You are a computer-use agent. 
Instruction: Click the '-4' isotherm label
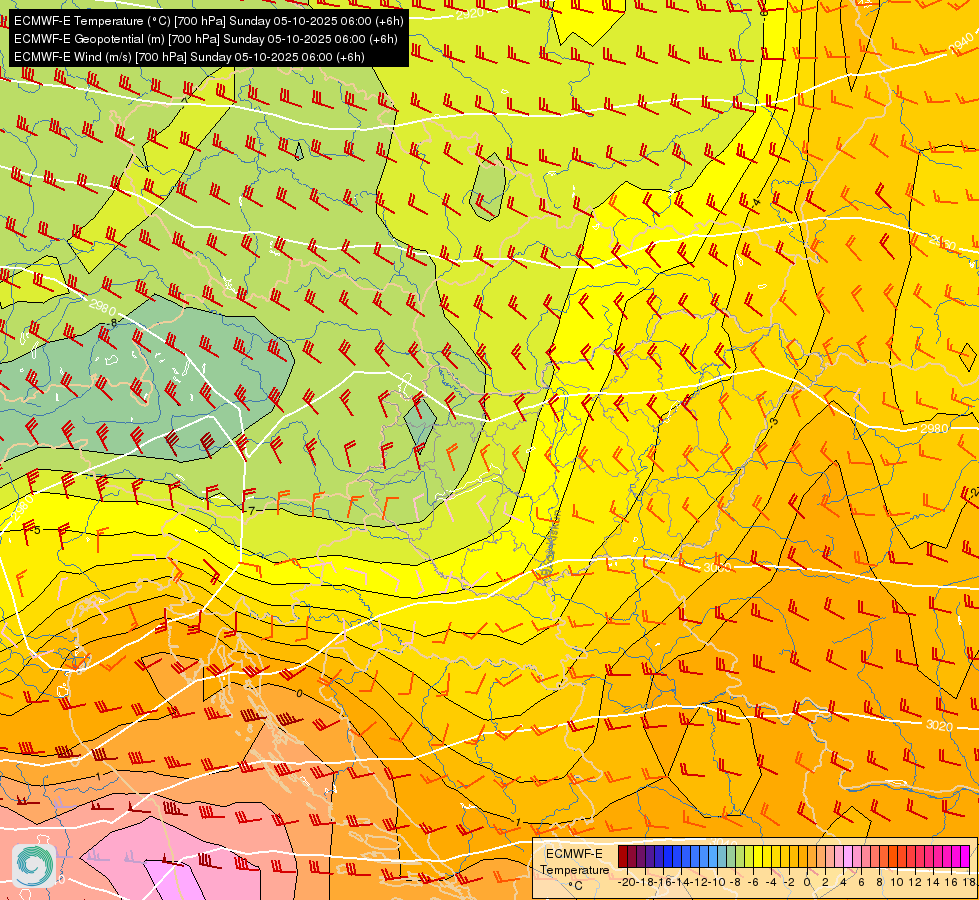(x=756, y=203)
